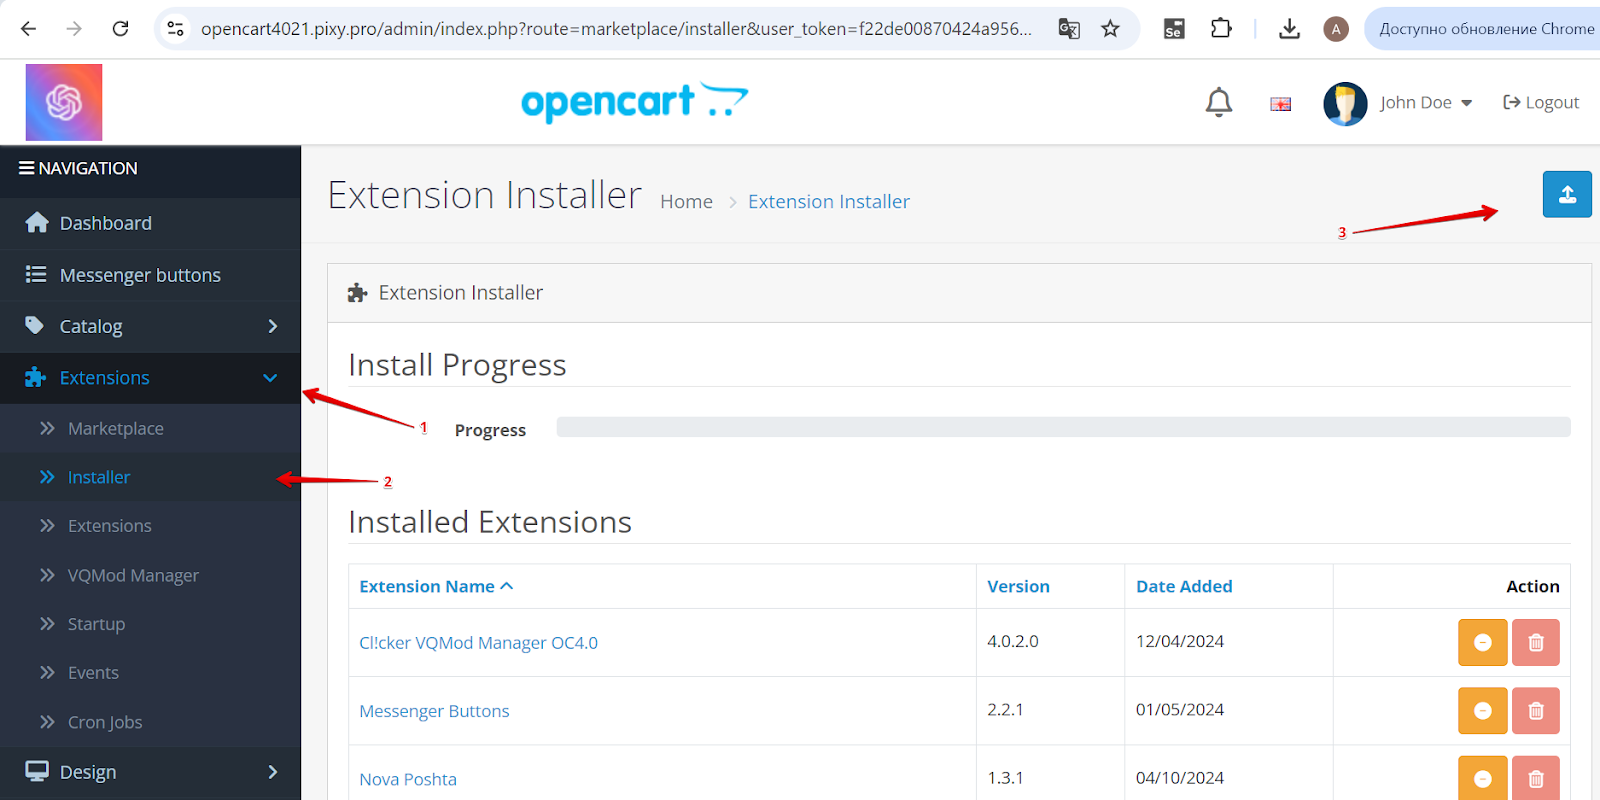Click the Design monitor icon
1600x800 pixels.
[37, 771]
